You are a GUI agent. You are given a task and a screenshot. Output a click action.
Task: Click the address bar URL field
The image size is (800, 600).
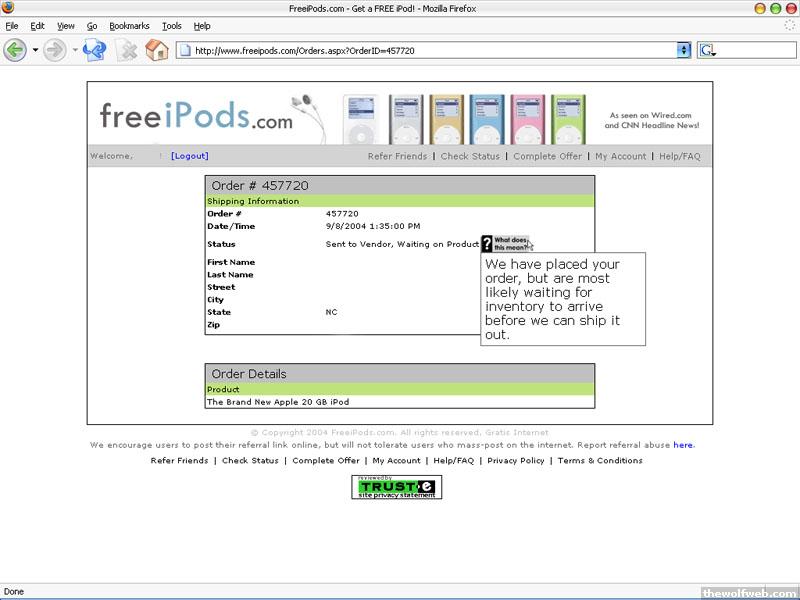point(430,50)
